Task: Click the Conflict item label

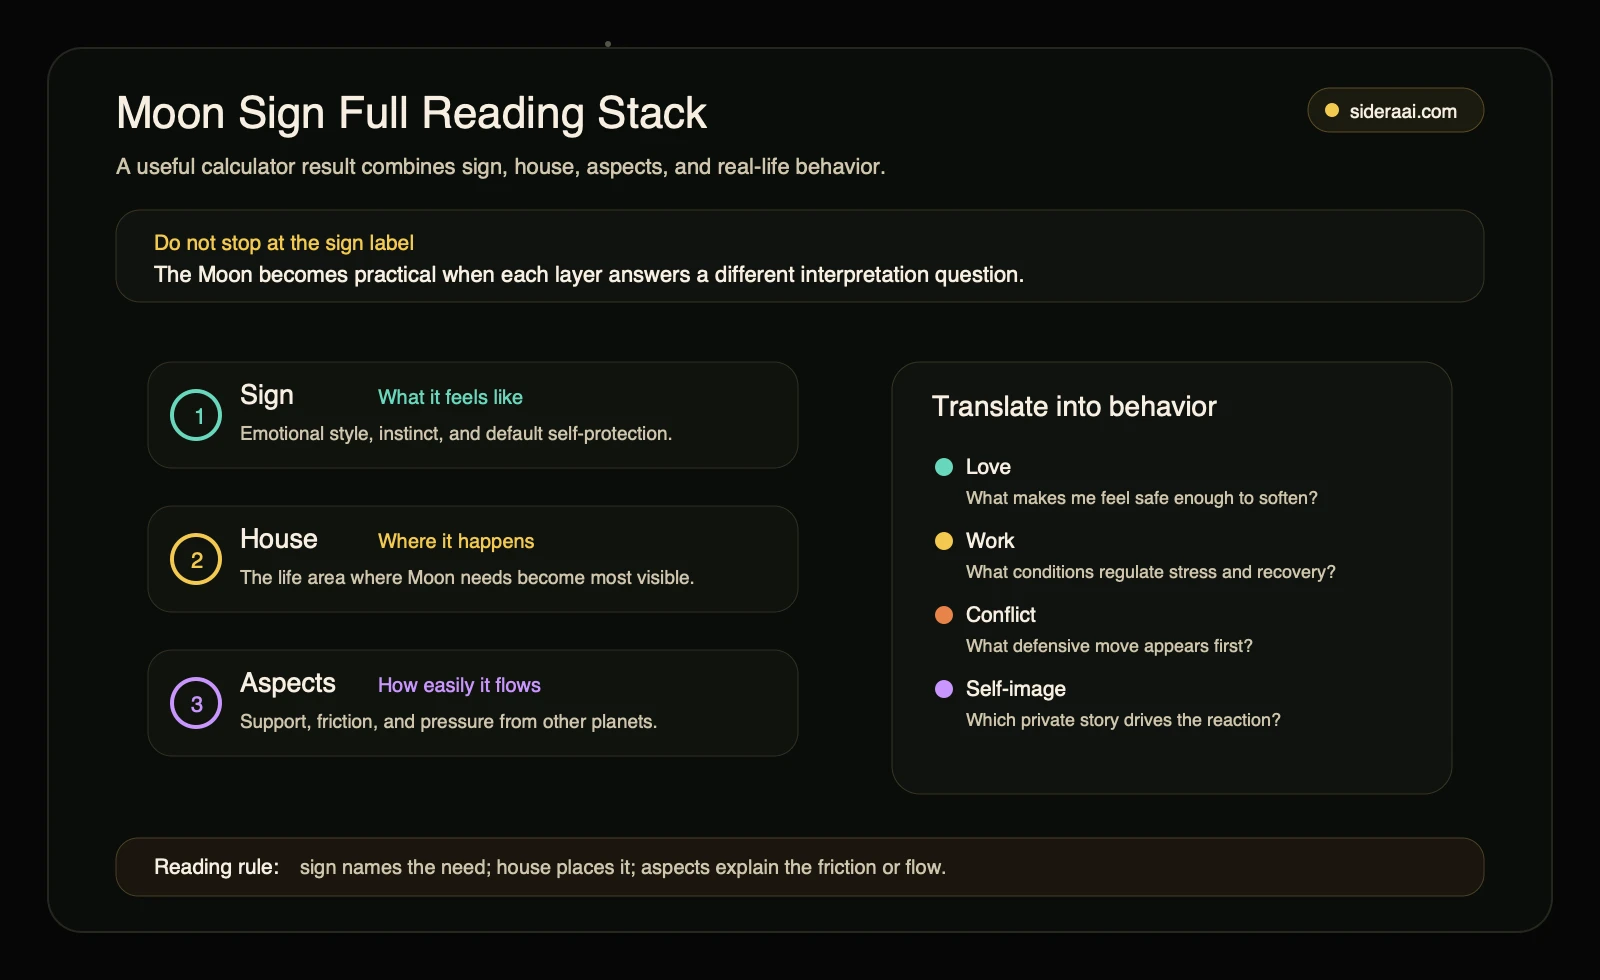Action: click(1001, 615)
